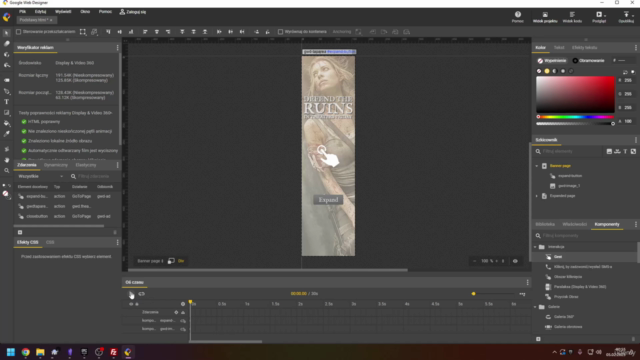Open the Plik menu
This screenshot has width=640, height=360.
pyautogui.click(x=22, y=12)
